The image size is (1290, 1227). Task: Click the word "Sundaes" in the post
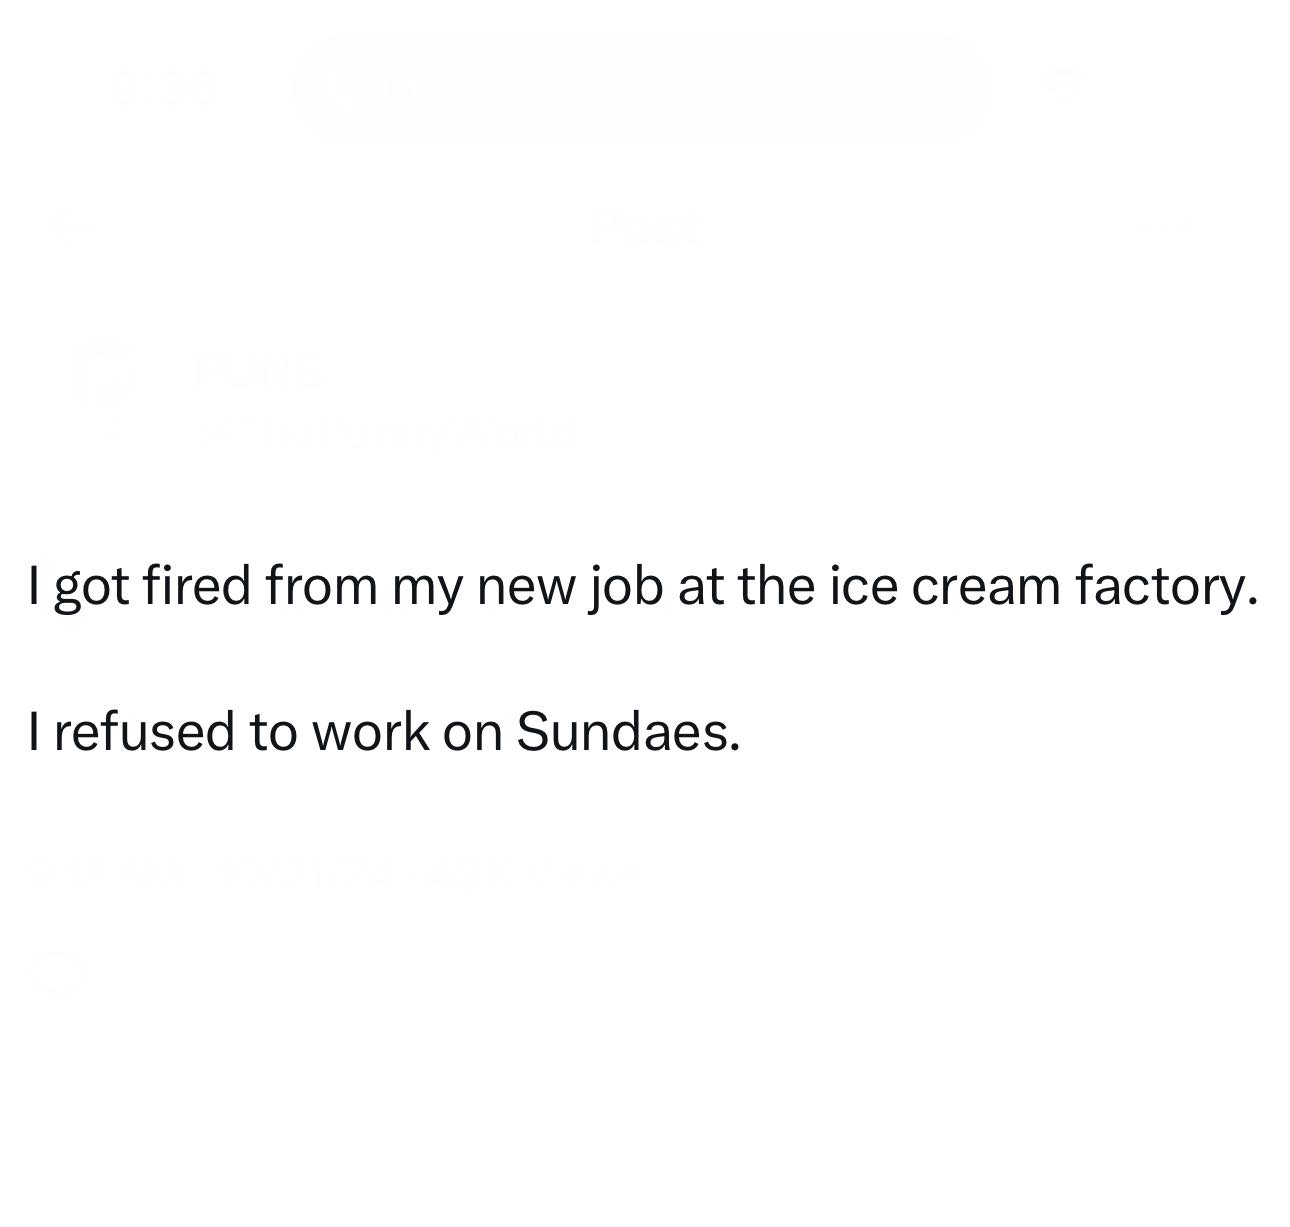(625, 731)
